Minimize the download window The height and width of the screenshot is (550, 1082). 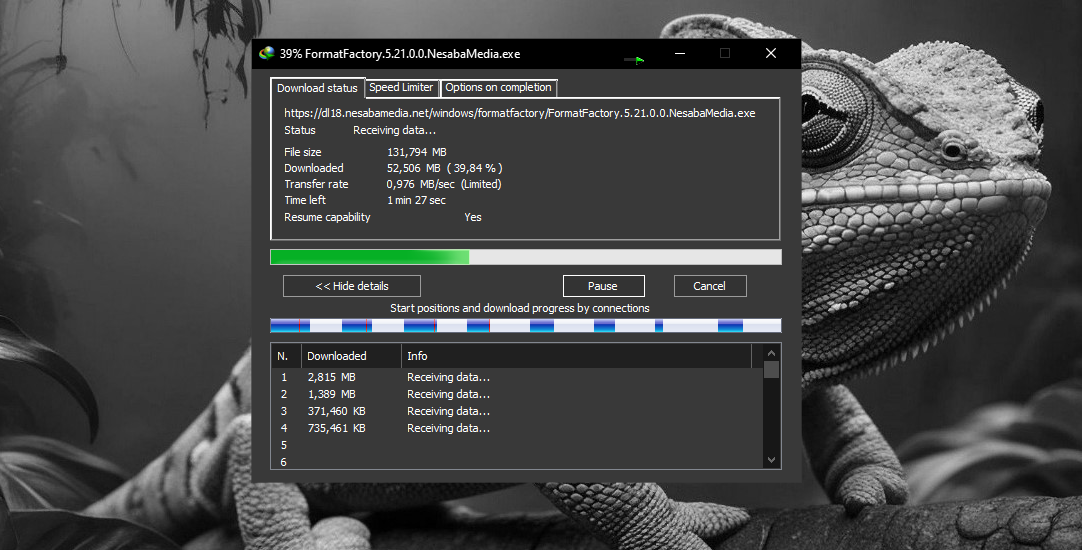click(680, 53)
